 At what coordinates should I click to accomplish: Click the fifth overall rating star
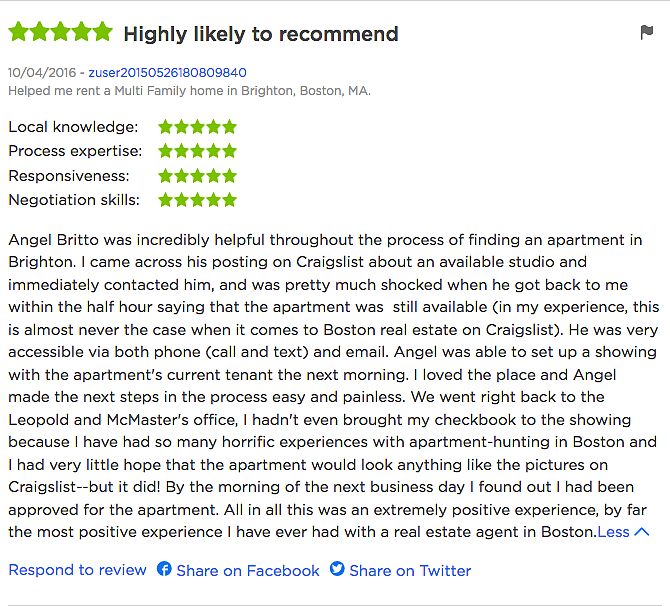click(103, 32)
